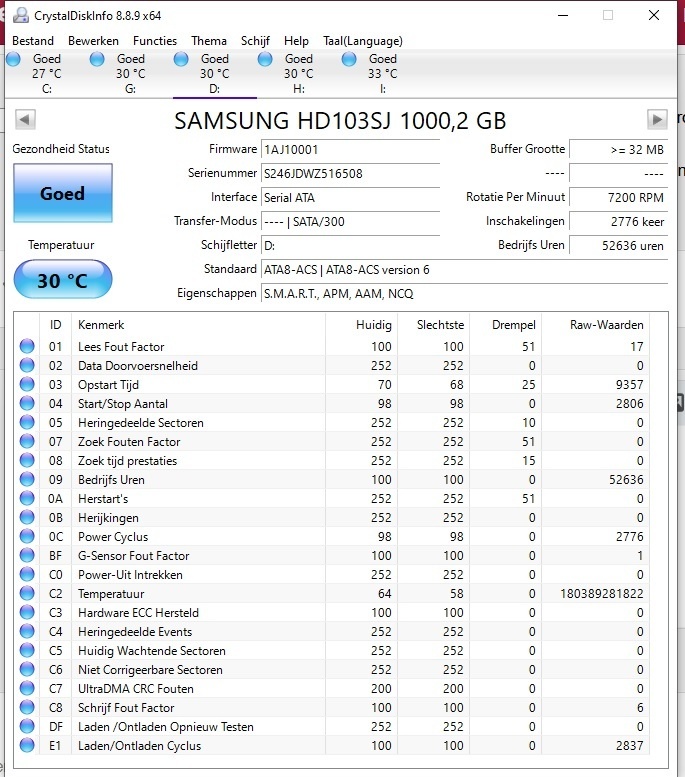Open the Schijf menu
The height and width of the screenshot is (777, 685).
(x=255, y=41)
